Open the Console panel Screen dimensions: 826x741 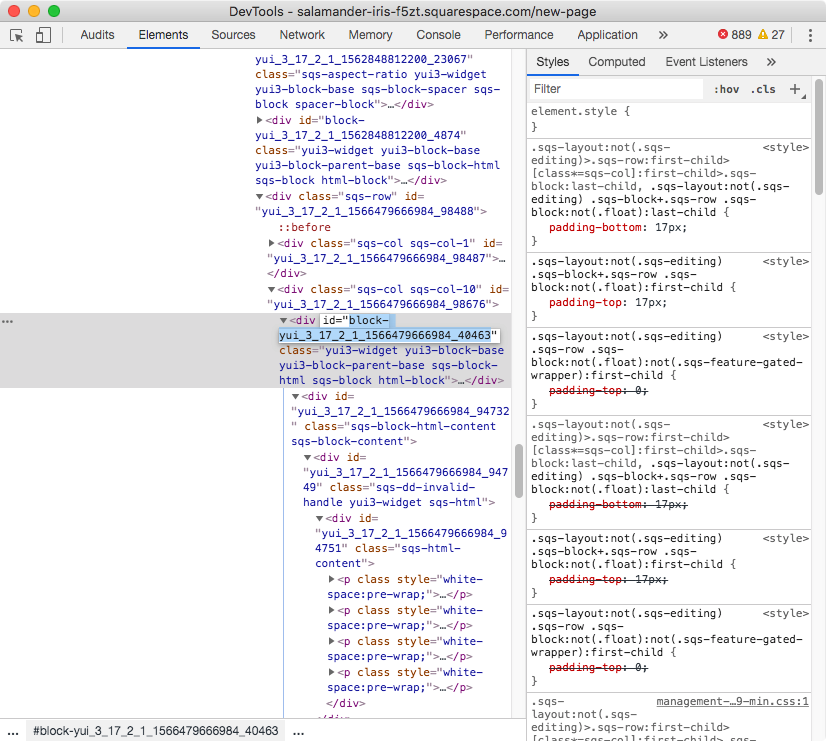(438, 35)
